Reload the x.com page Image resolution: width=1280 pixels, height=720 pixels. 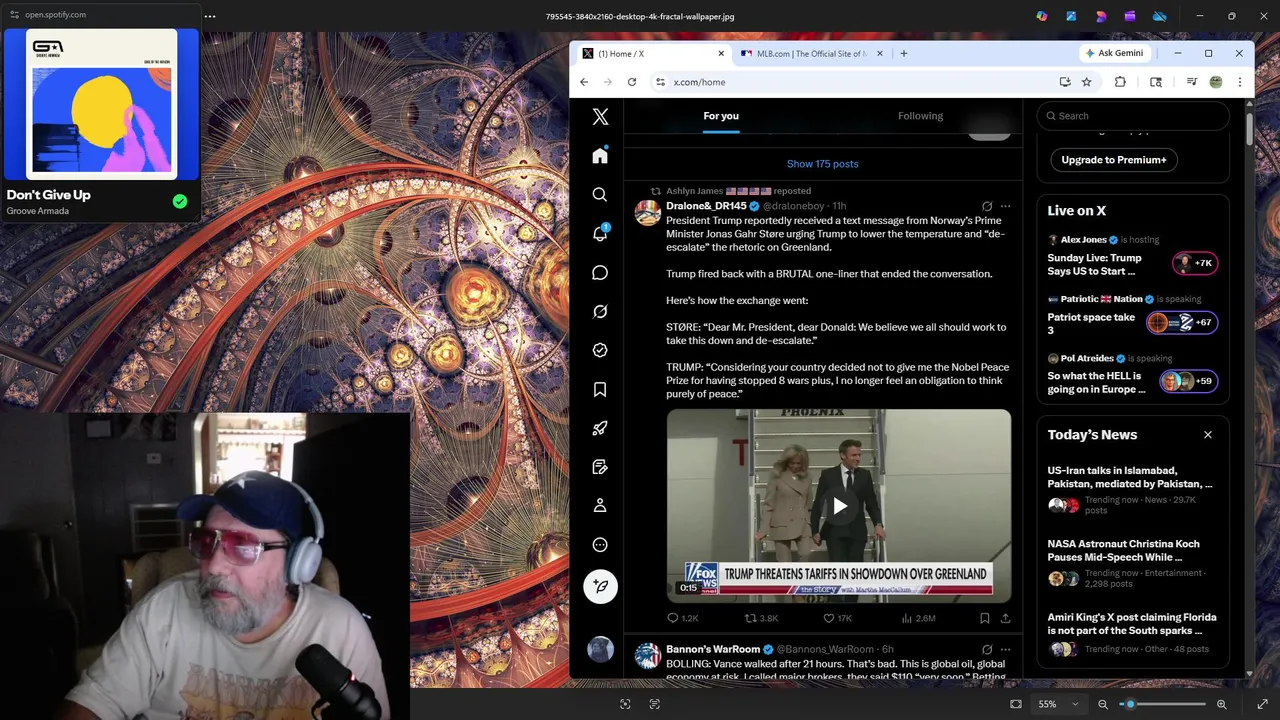coord(632,82)
